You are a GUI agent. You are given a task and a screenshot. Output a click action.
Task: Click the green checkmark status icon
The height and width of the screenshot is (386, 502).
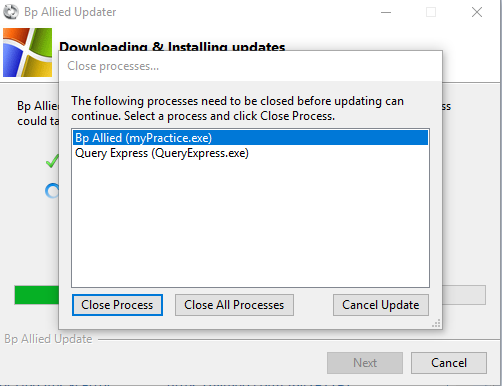point(52,161)
